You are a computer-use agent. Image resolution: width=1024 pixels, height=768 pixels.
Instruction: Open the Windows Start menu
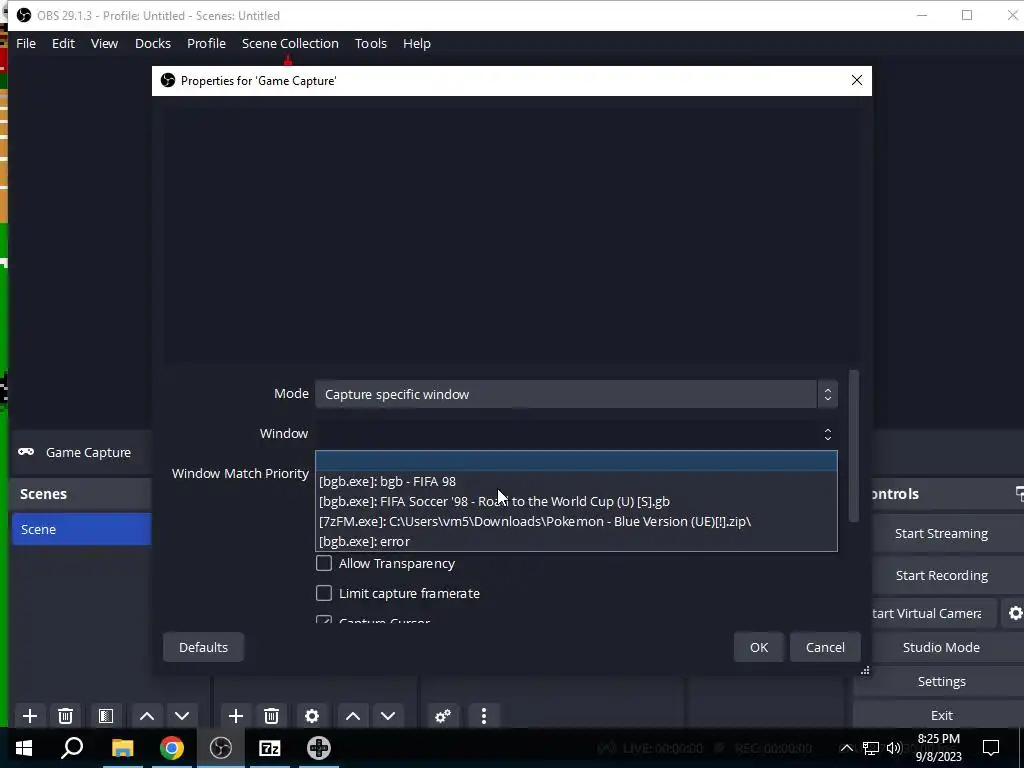click(x=24, y=748)
